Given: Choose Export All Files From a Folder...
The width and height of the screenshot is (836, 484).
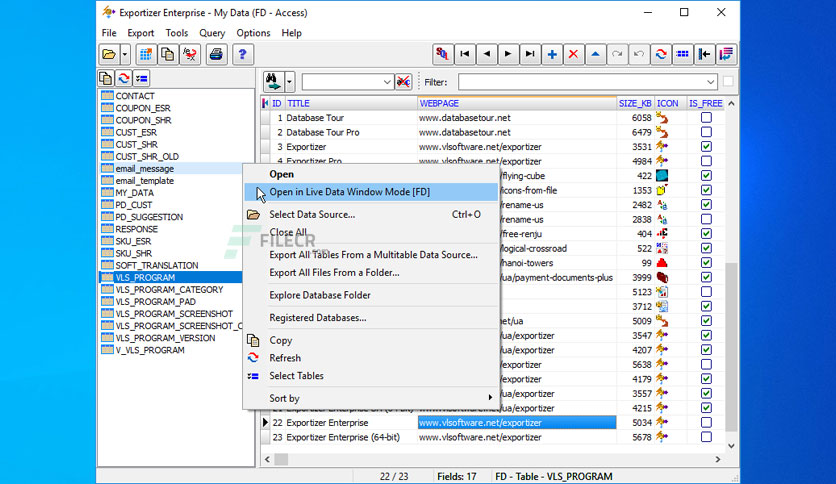Looking at the screenshot, I should point(371,272).
